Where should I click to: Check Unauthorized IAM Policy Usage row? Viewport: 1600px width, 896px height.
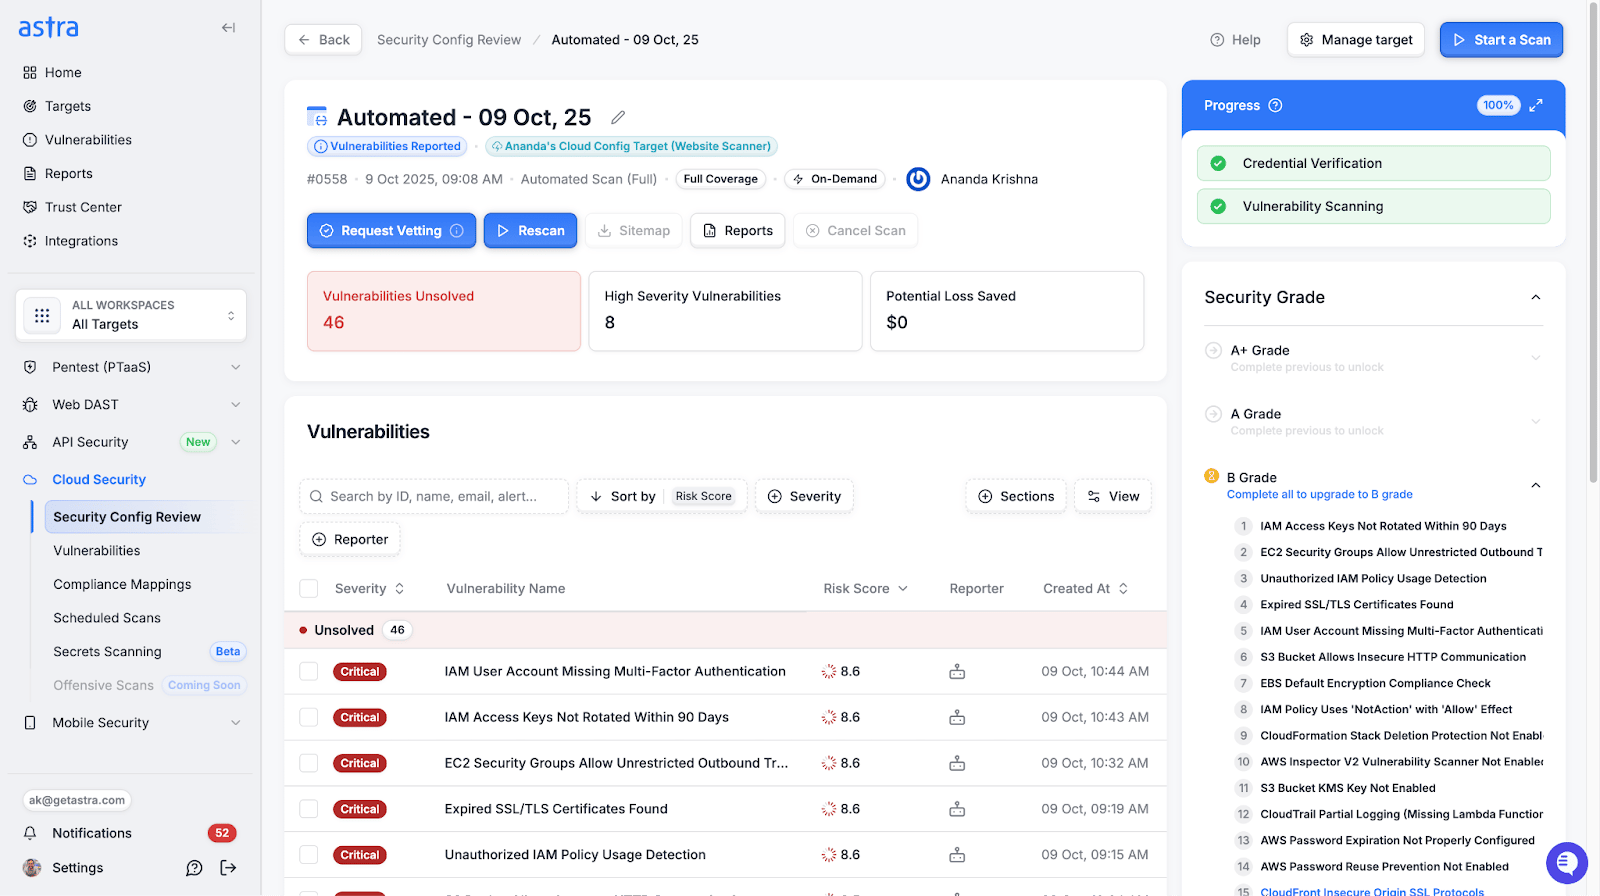click(x=309, y=855)
